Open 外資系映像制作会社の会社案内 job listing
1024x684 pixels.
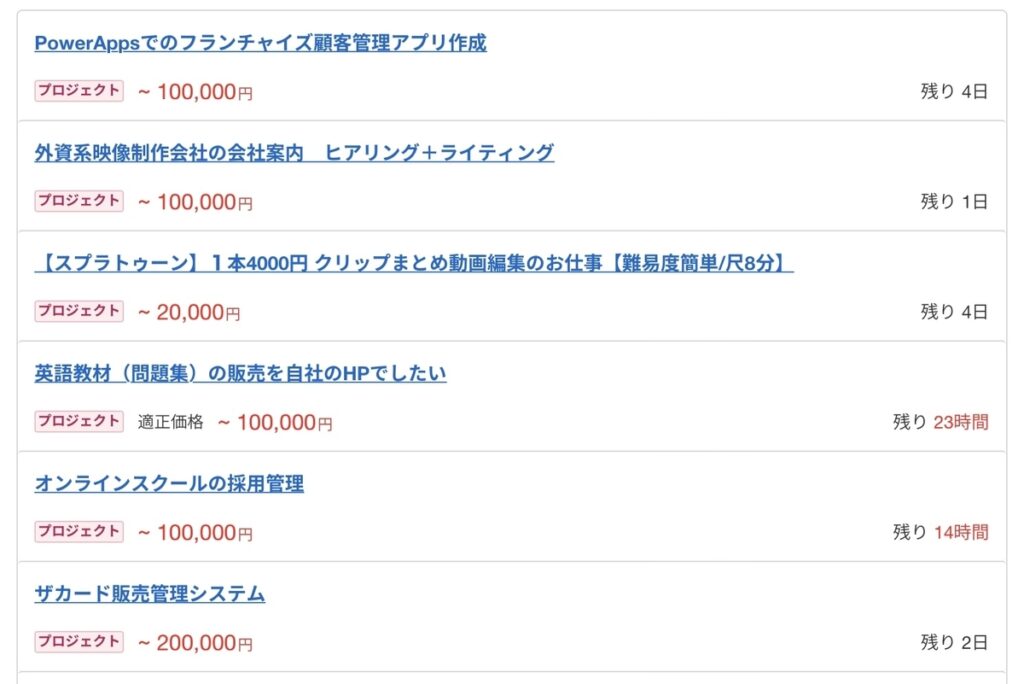(x=294, y=153)
